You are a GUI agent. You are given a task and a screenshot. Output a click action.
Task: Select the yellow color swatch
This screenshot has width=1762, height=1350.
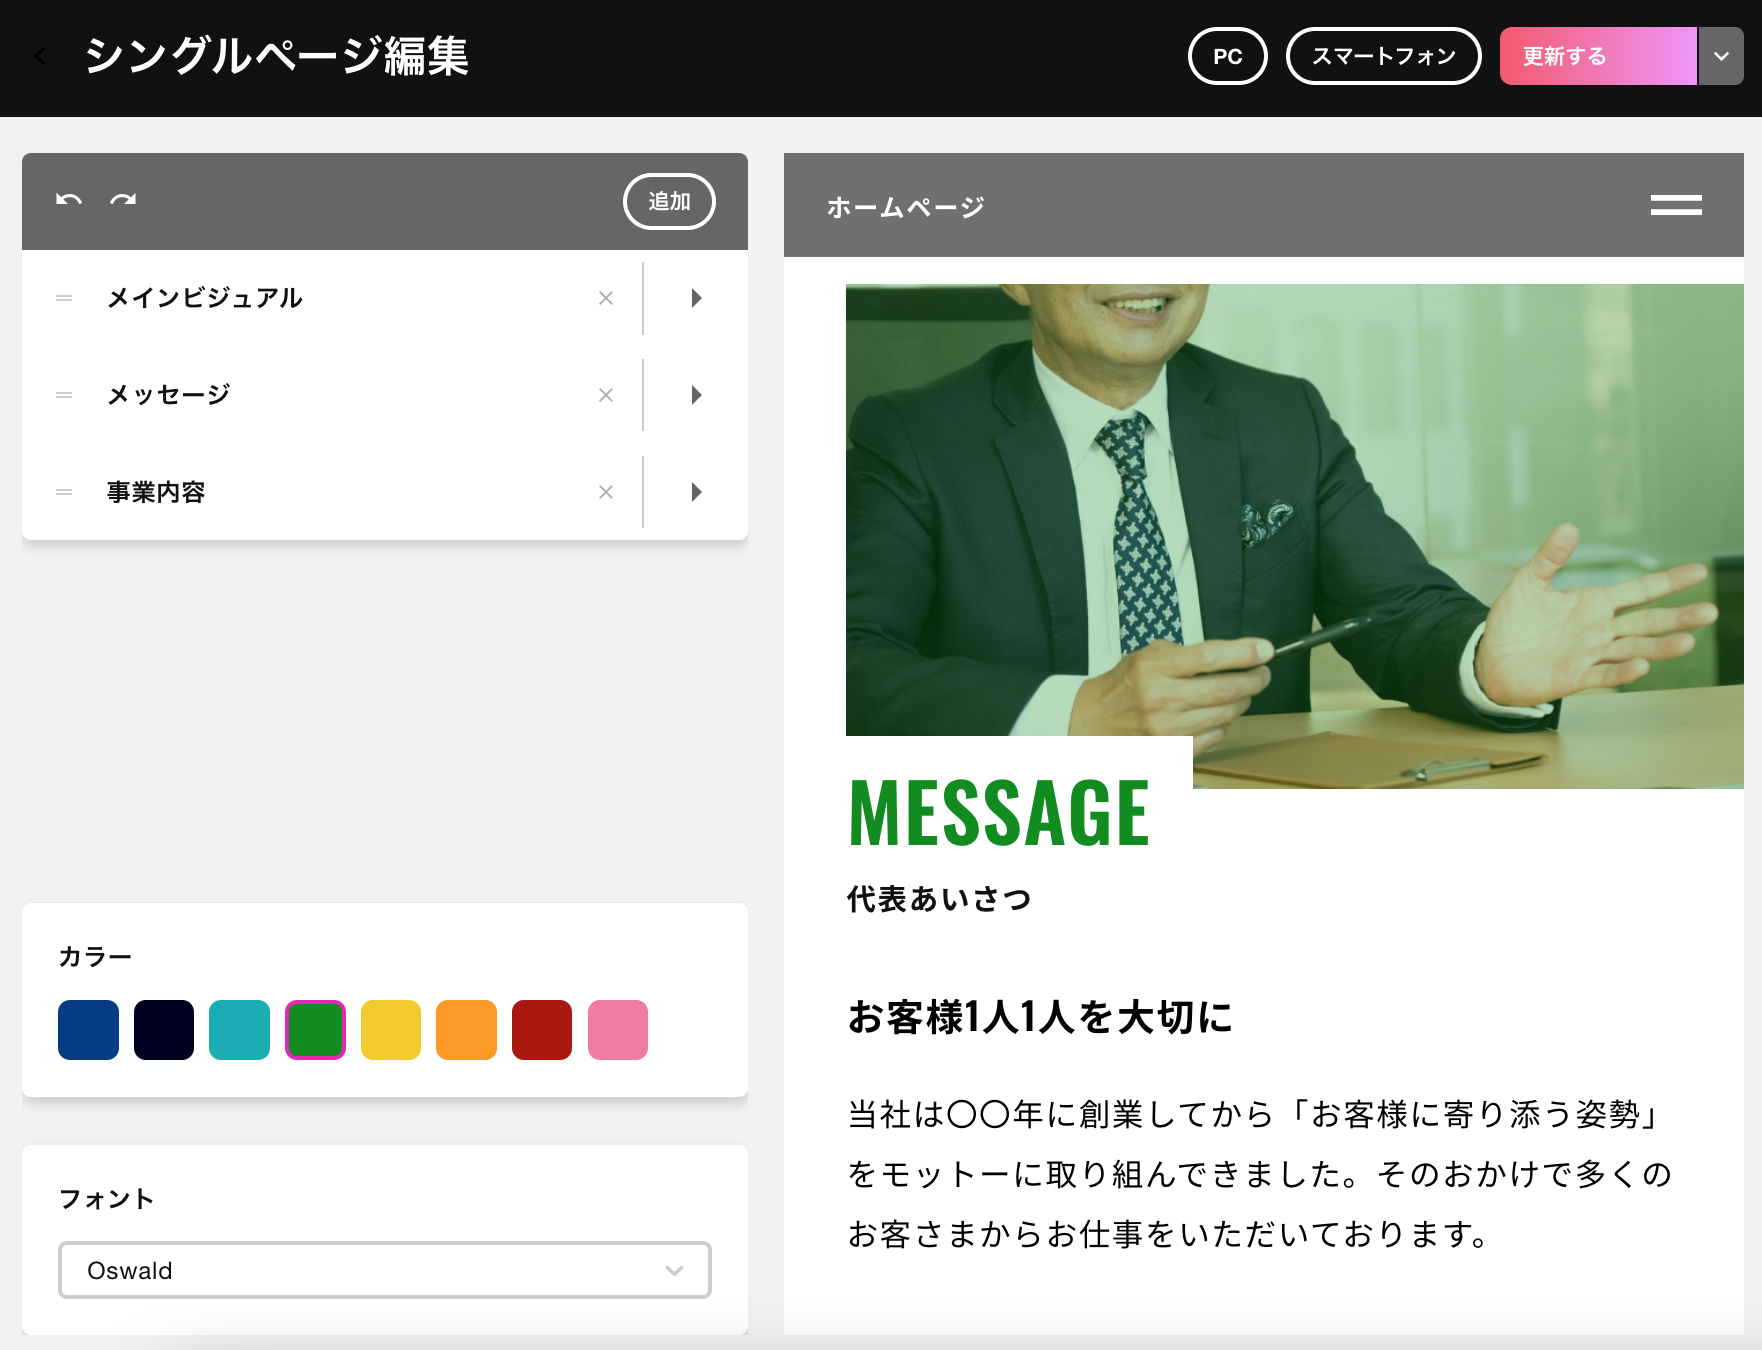click(391, 1029)
